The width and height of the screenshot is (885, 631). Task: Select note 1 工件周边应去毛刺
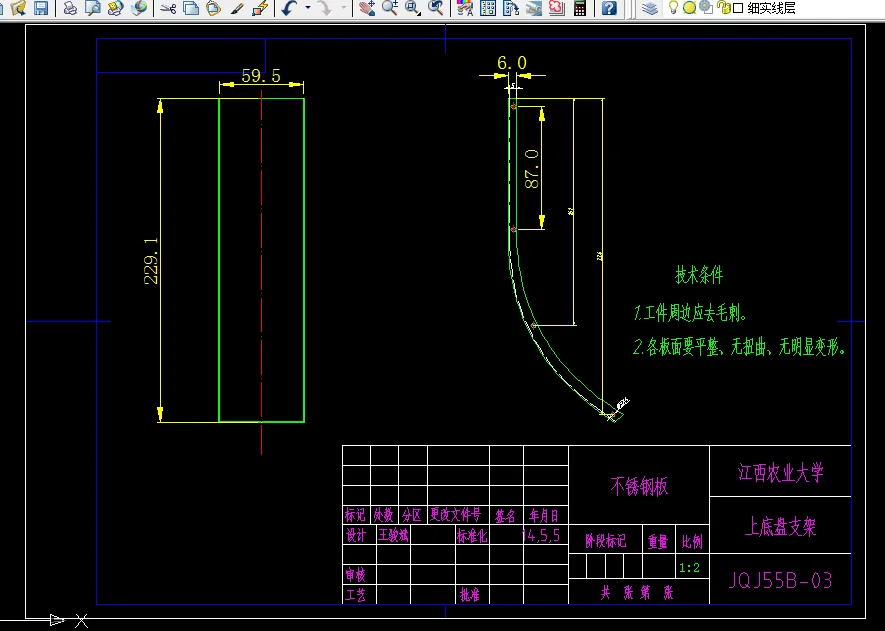click(690, 313)
